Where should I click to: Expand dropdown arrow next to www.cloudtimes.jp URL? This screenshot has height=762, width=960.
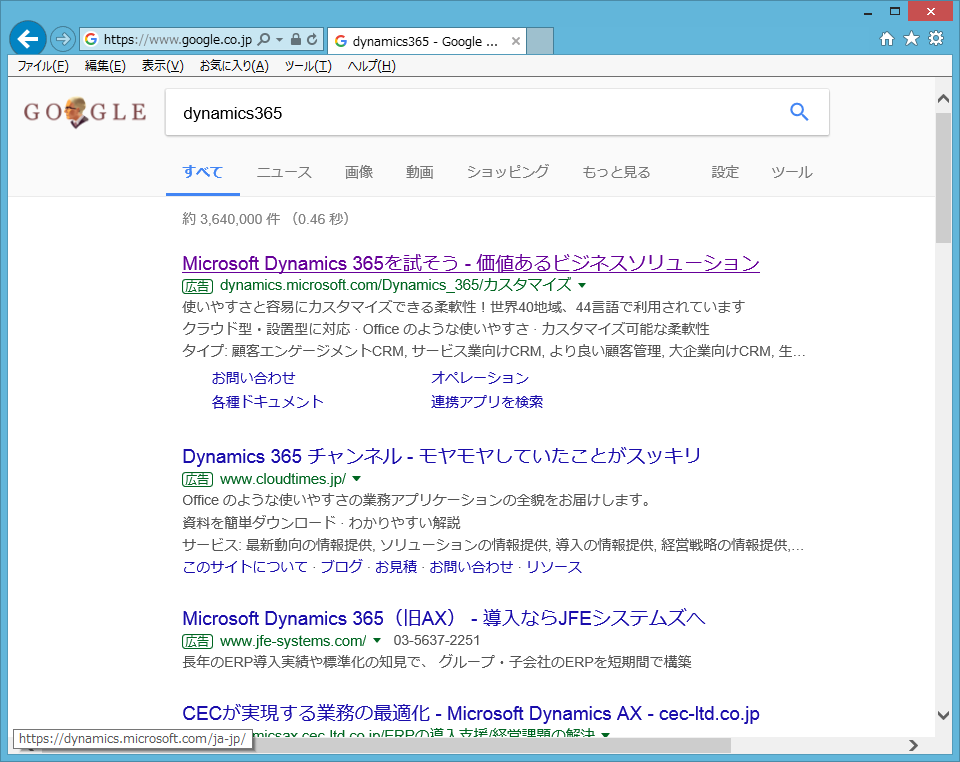point(357,479)
